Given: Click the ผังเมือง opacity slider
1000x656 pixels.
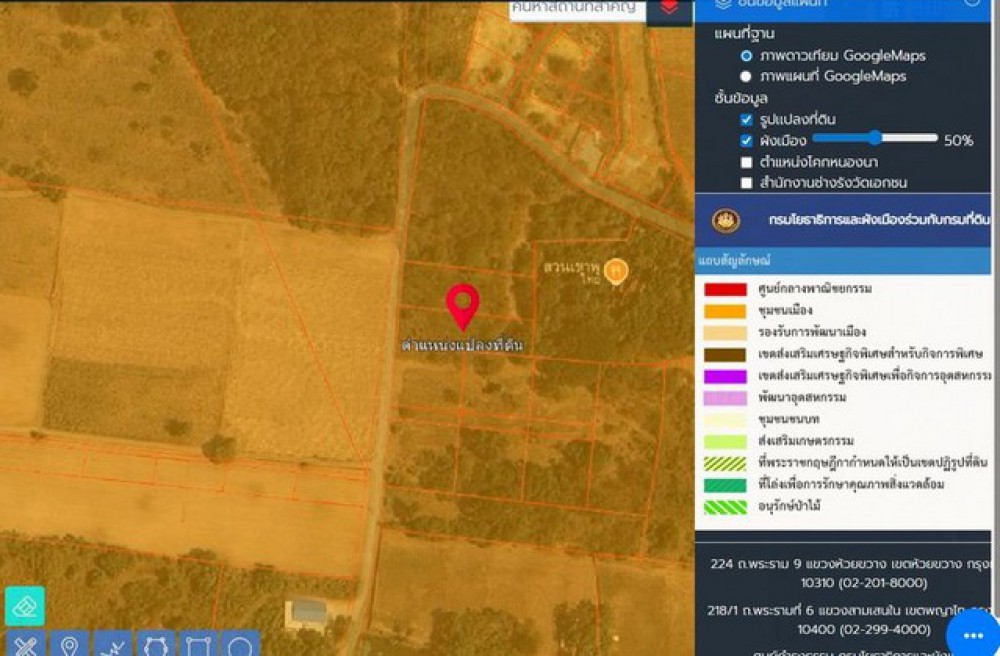Looking at the screenshot, I should pyautogui.click(x=875, y=139).
